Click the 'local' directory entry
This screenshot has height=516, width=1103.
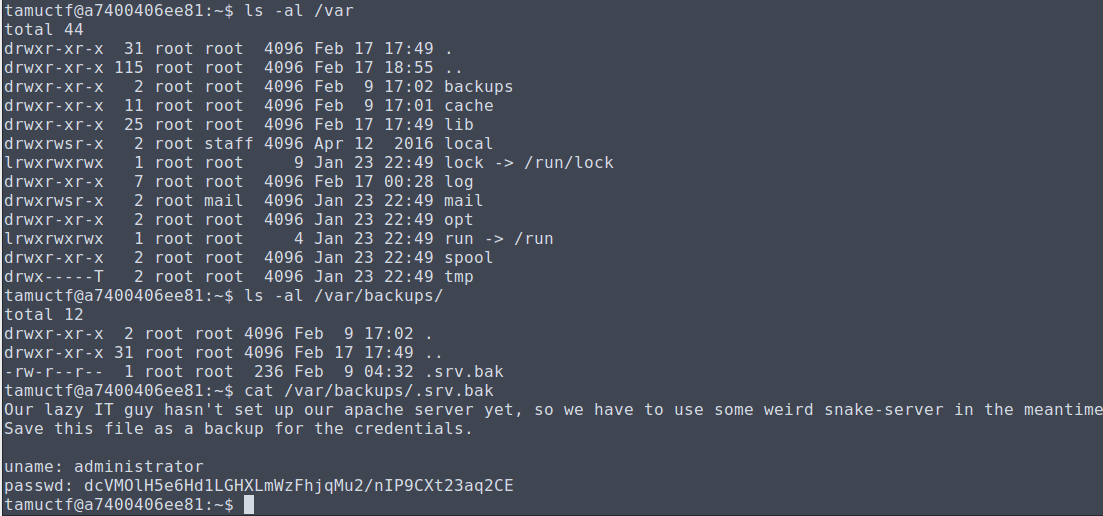click(x=468, y=143)
